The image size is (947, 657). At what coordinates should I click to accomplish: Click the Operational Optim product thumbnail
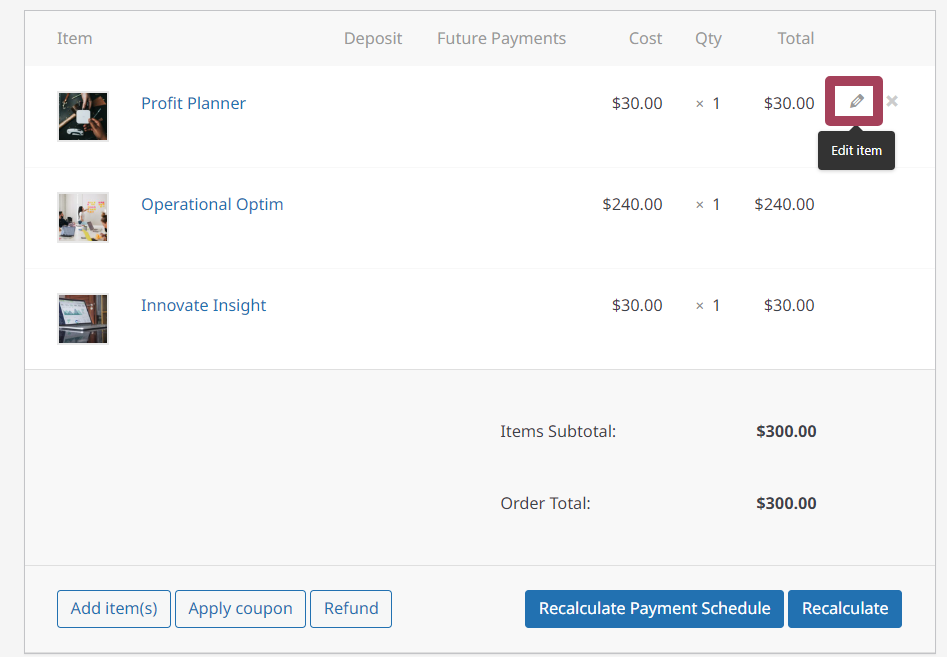83,217
